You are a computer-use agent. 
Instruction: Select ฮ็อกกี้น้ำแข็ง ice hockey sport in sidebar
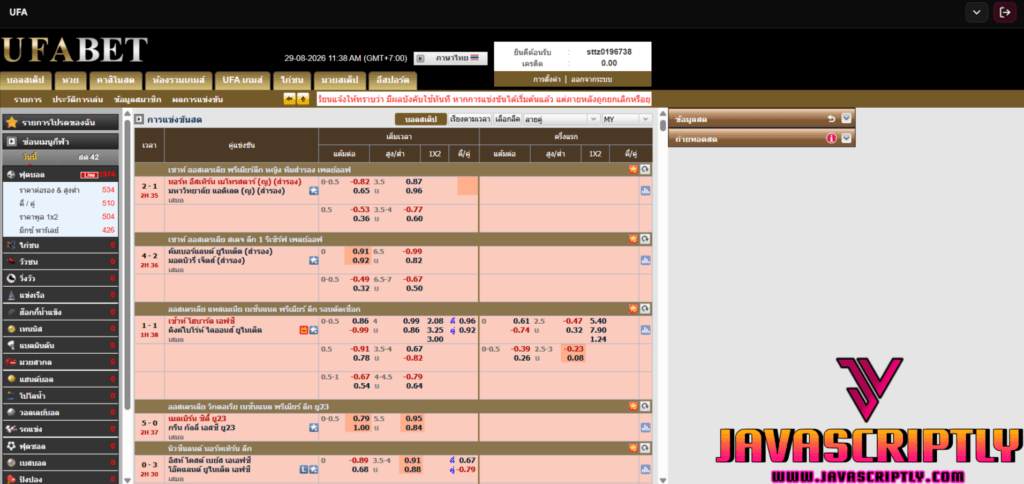pyautogui.click(x=61, y=312)
